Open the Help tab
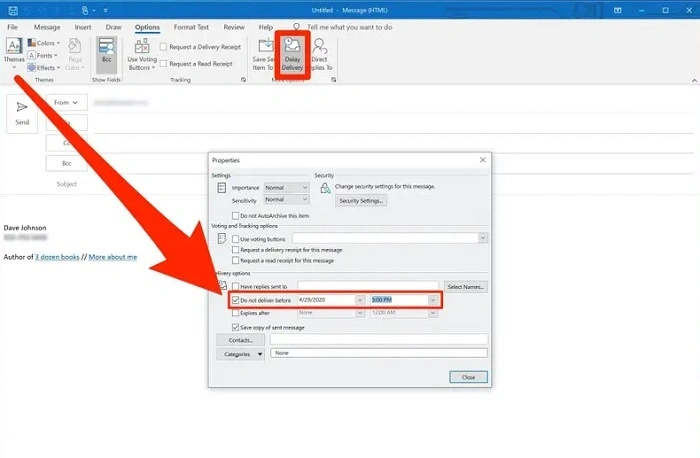 pyautogui.click(x=266, y=27)
